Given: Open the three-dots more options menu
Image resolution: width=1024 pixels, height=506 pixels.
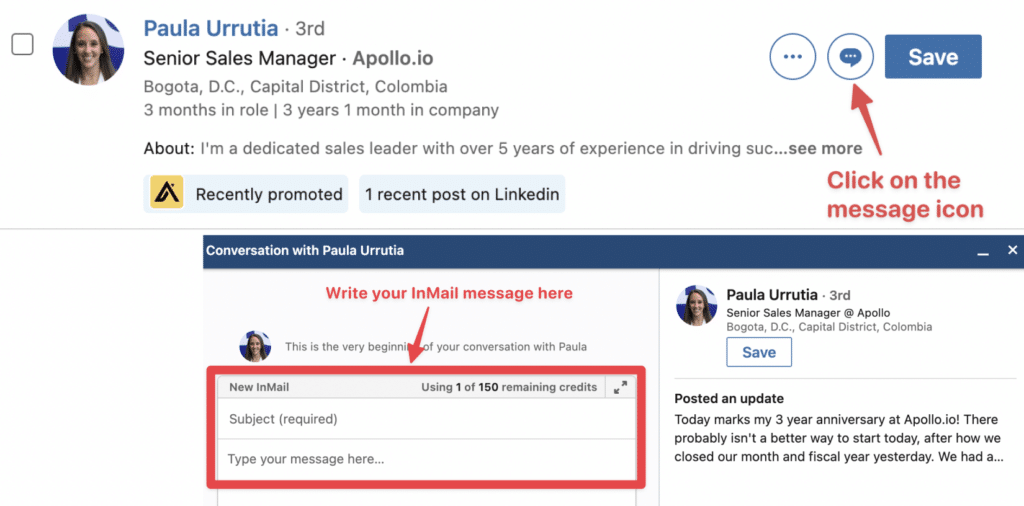Looking at the screenshot, I should [792, 57].
